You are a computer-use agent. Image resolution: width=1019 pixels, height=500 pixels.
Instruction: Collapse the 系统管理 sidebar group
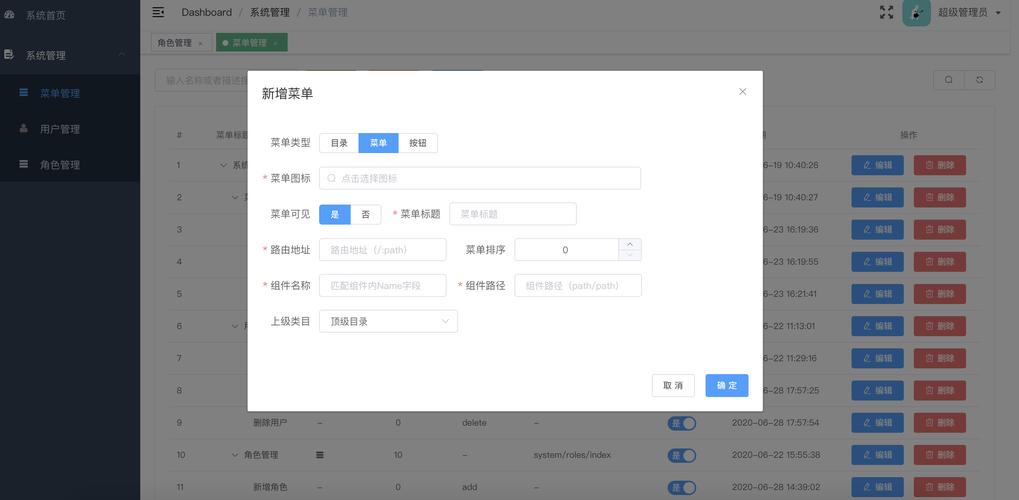coord(70,56)
